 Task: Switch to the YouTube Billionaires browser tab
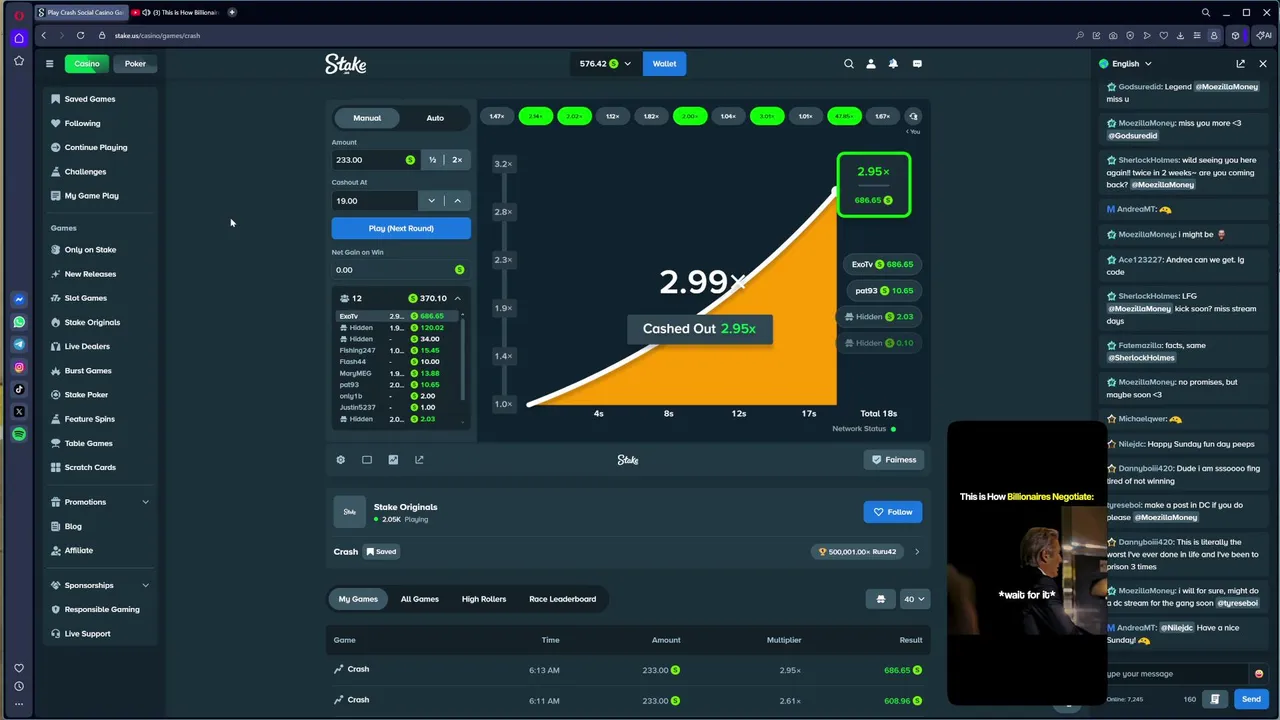click(x=176, y=12)
